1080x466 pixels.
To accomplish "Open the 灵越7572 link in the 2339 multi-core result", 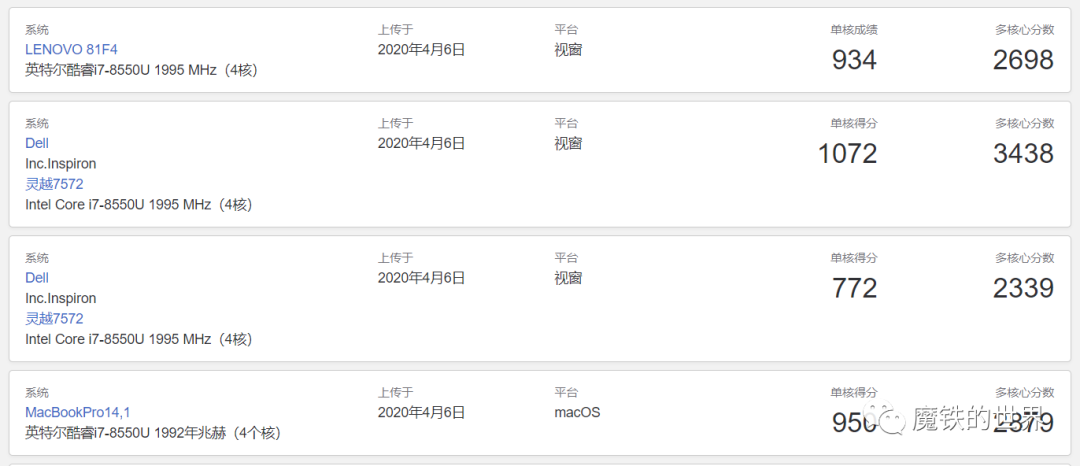I will 54,319.
